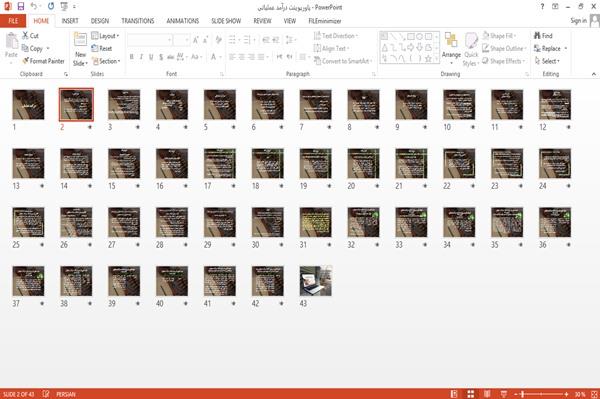Open the Select dropdown in Editing
The width and height of the screenshot is (600, 399).
pos(547,61)
